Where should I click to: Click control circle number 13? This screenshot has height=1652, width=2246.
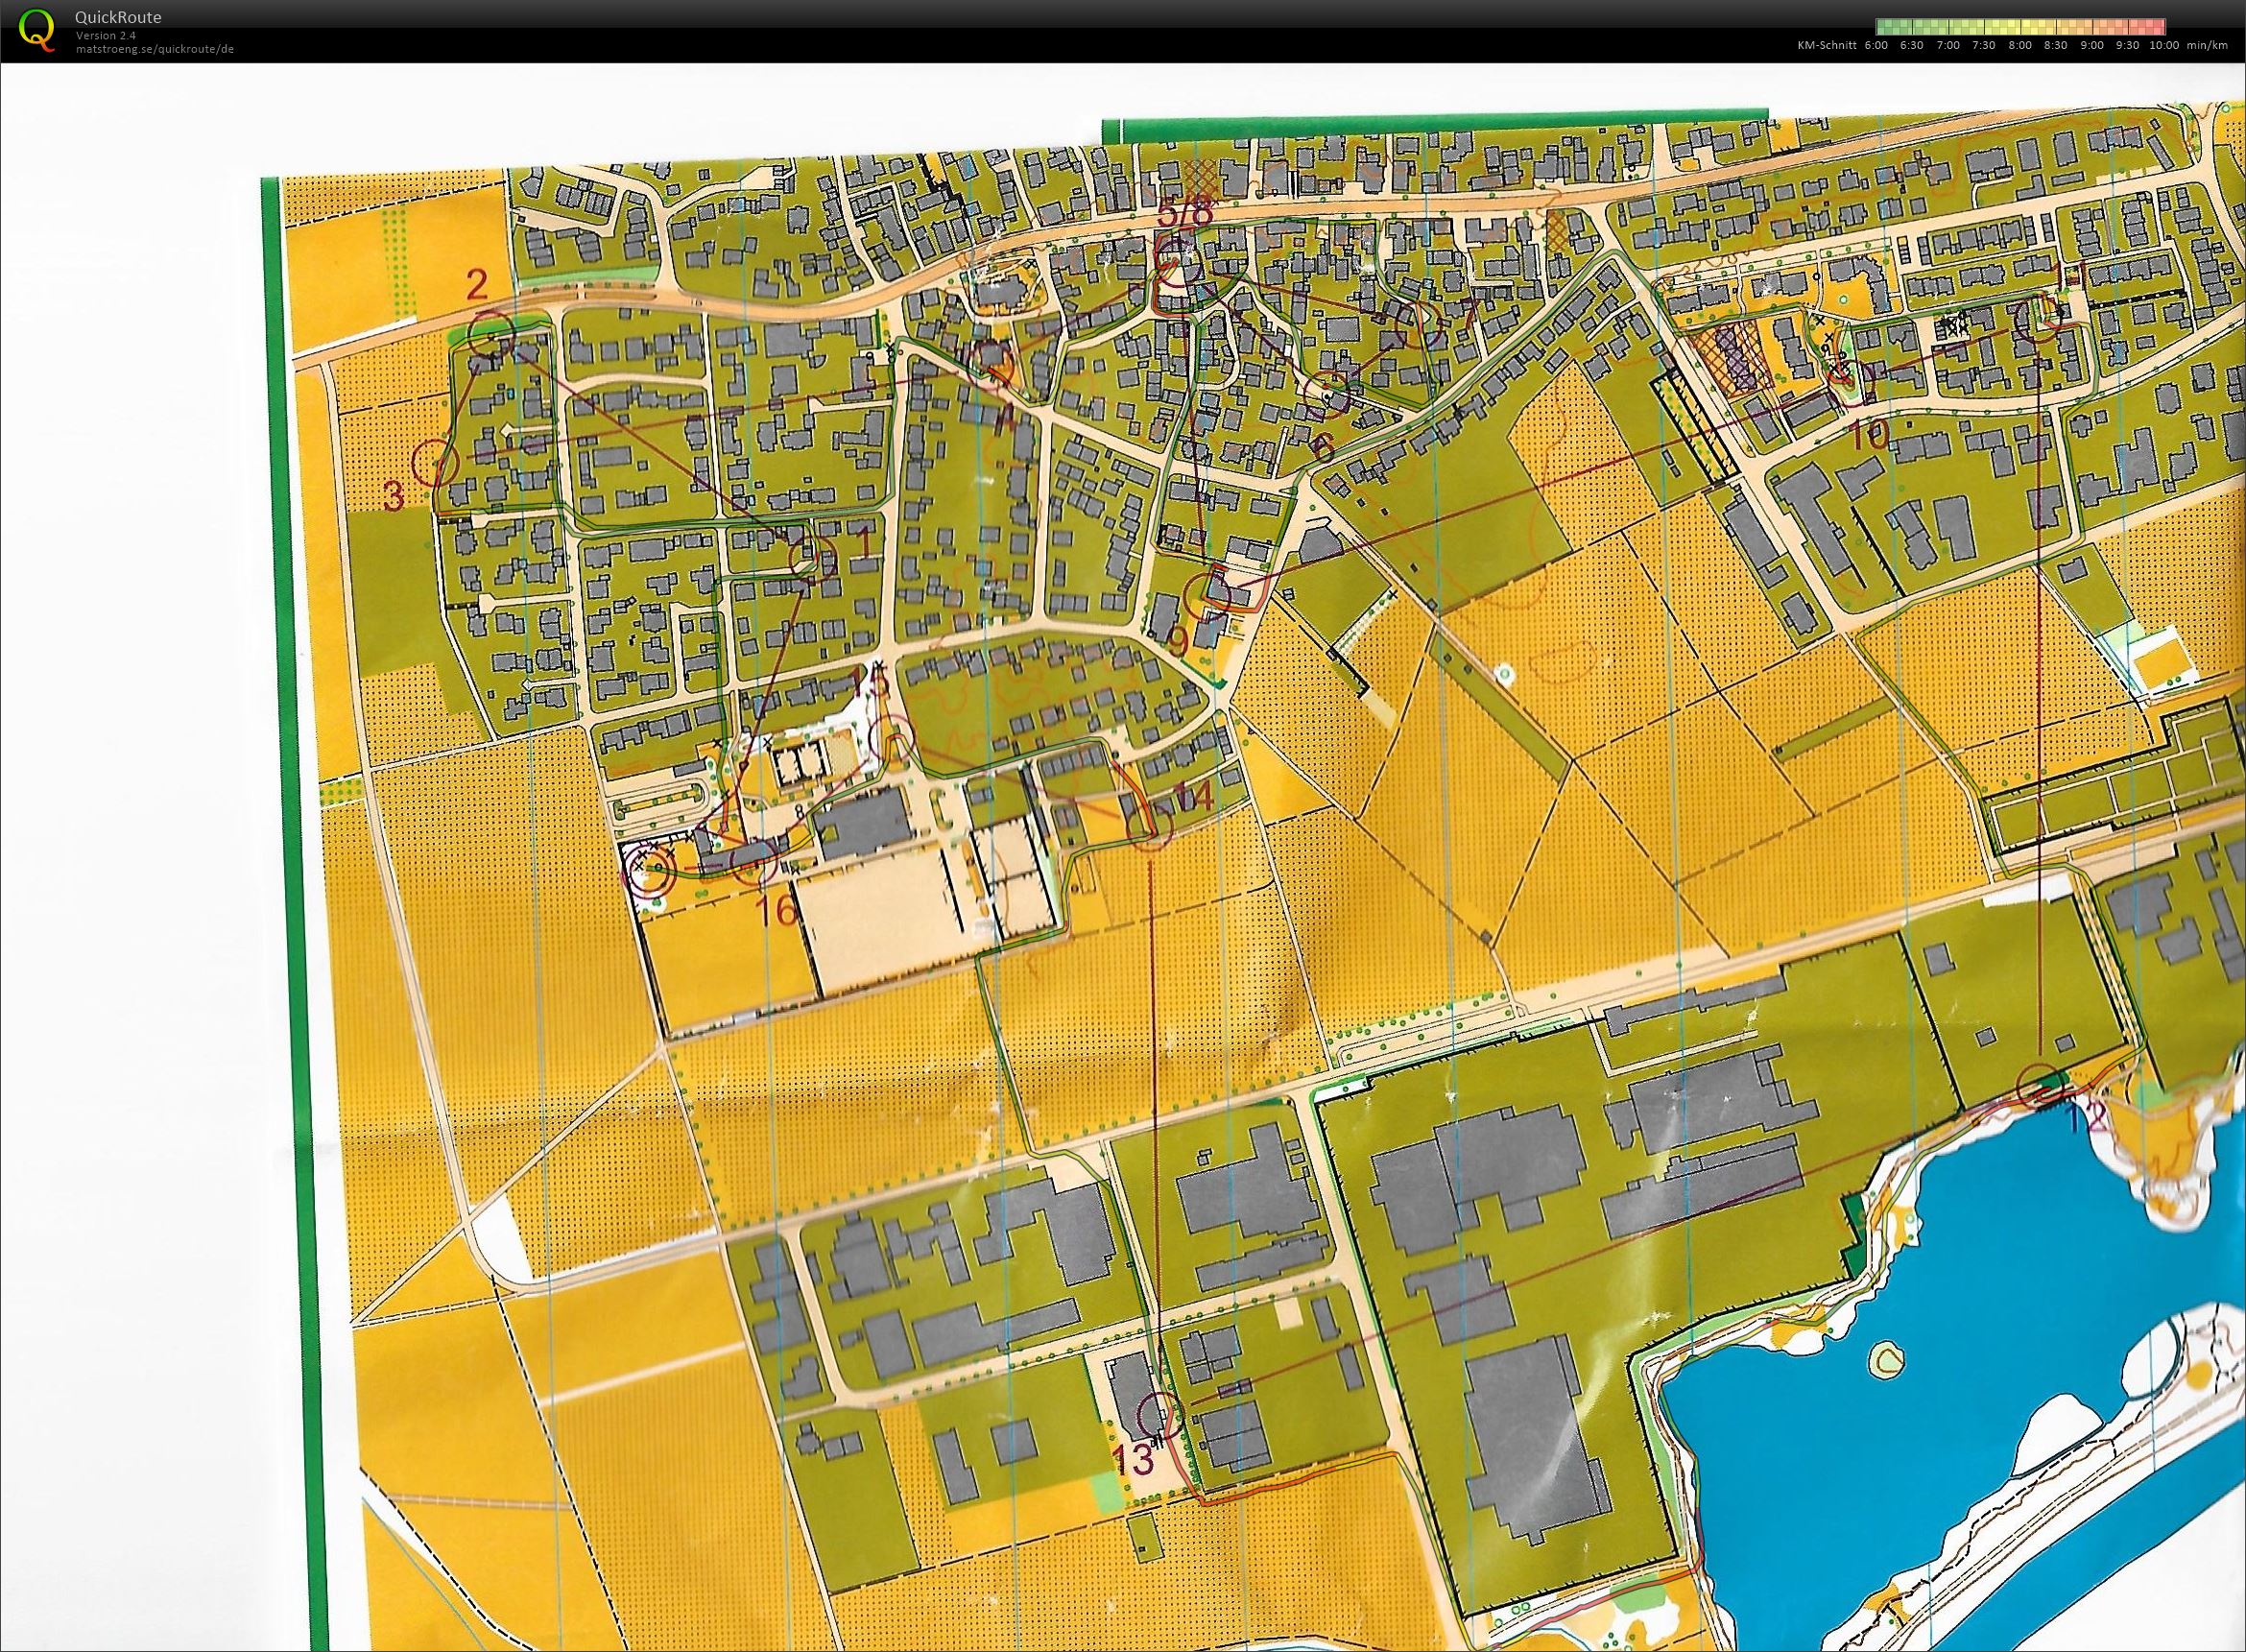click(1161, 1414)
